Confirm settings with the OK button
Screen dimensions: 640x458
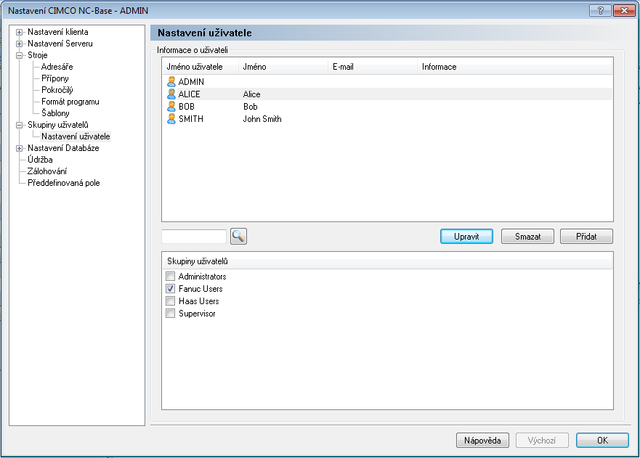602,440
